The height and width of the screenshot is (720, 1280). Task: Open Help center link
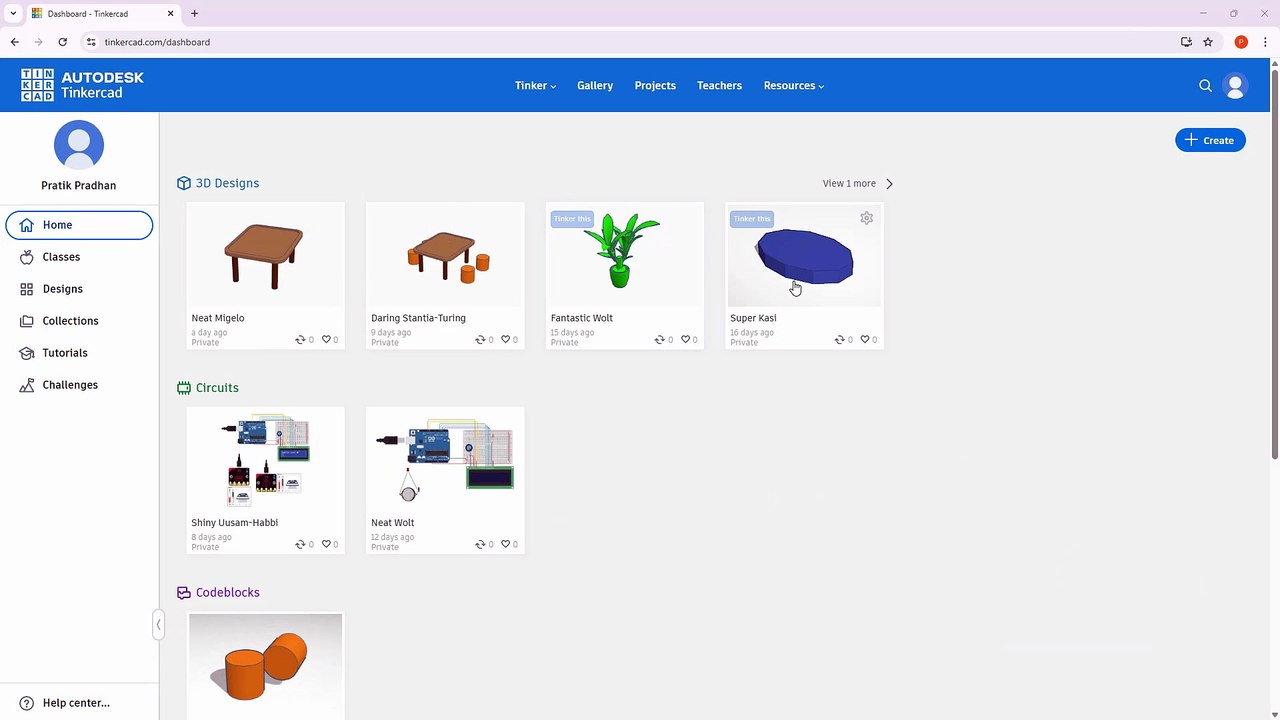65,703
